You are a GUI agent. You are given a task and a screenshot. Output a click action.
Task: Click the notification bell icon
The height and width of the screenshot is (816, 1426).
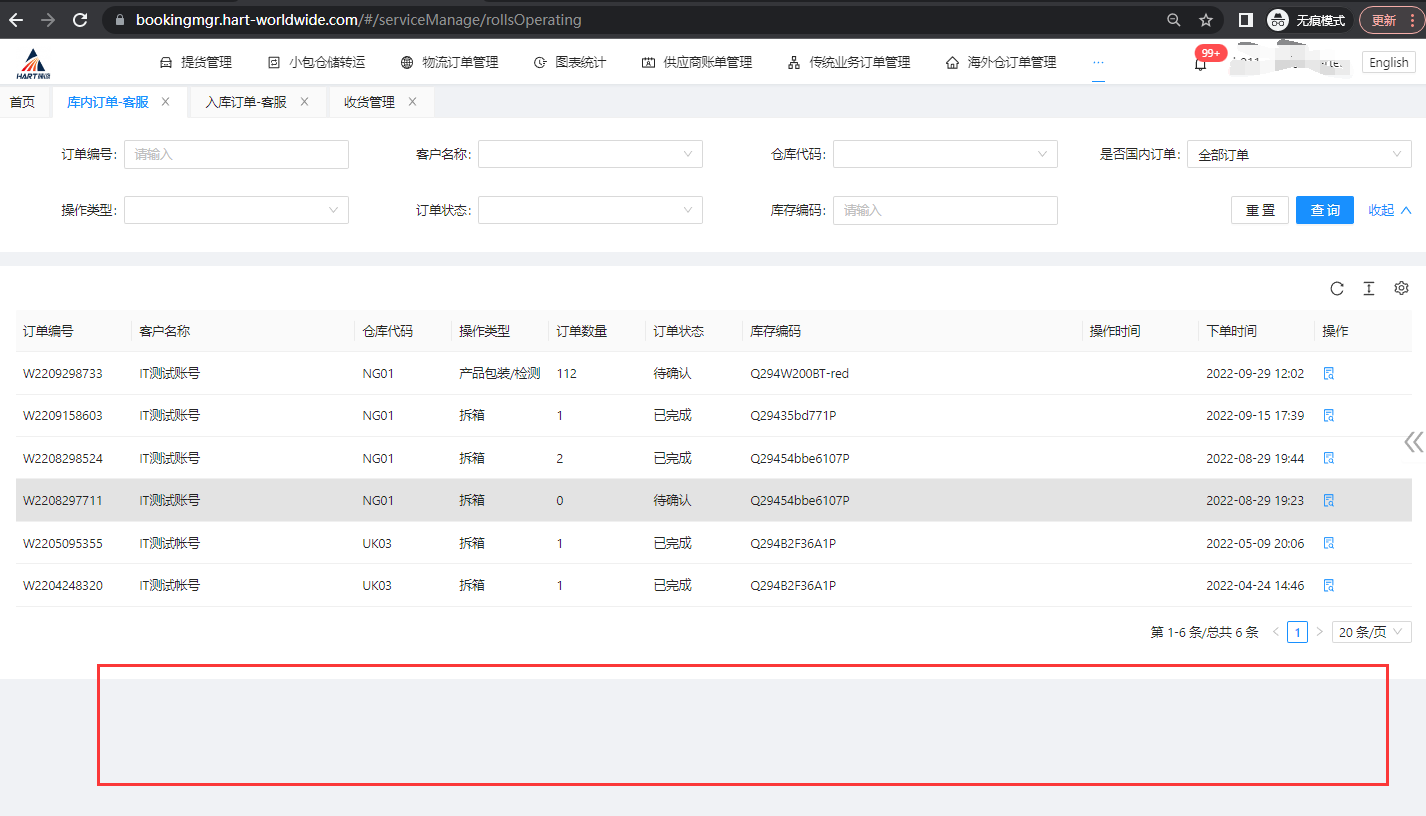(1200, 63)
